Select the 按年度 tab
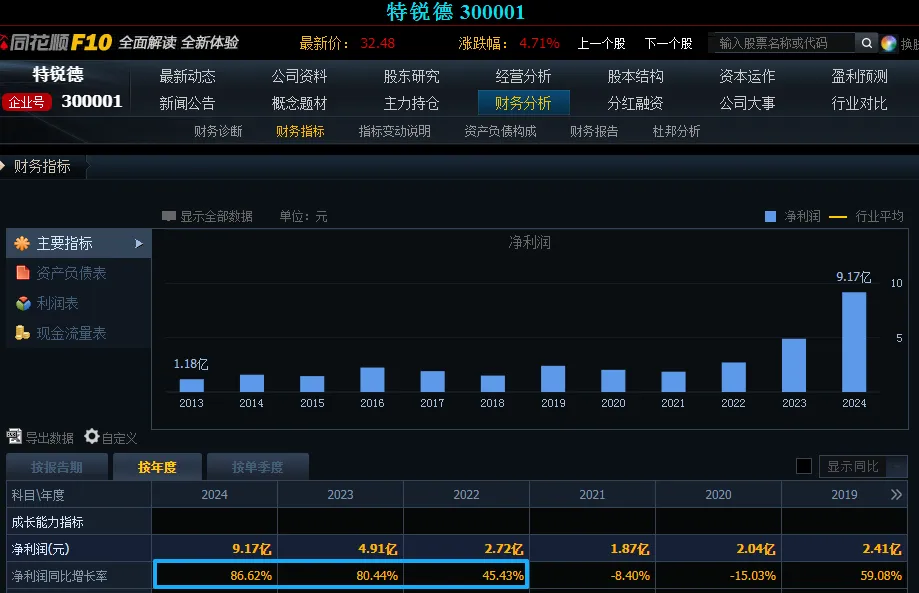Screen dimensions: 919x593 [157, 467]
